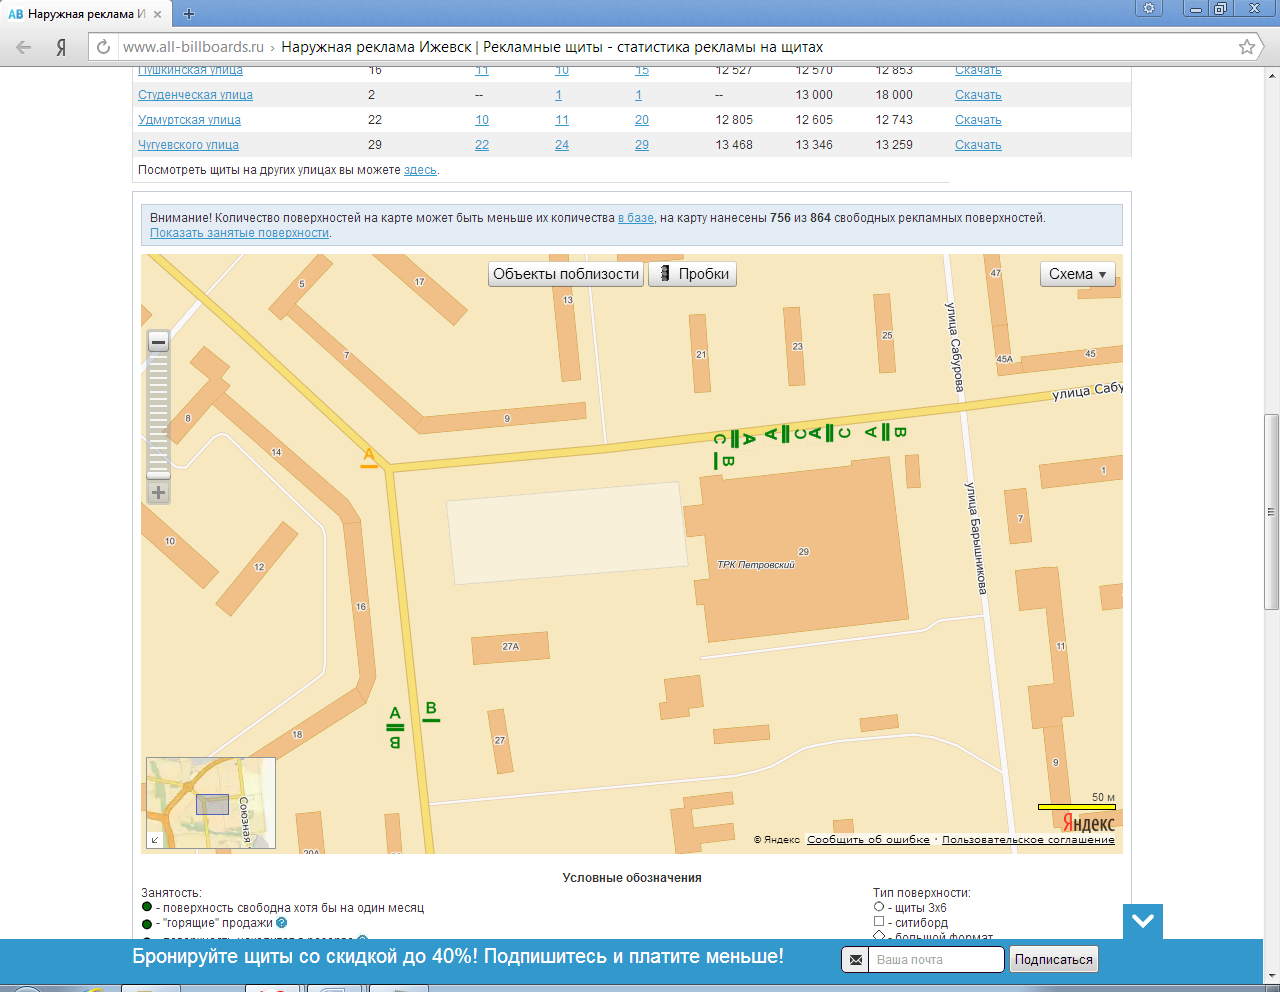Click the browser back arrow
1280x992 pixels.
click(x=24, y=47)
